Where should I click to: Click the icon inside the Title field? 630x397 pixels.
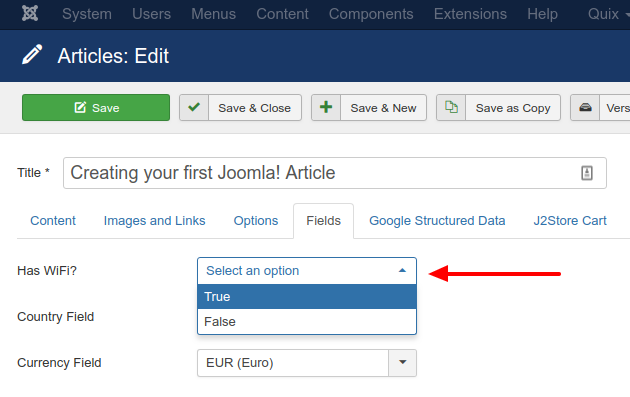[x=587, y=173]
